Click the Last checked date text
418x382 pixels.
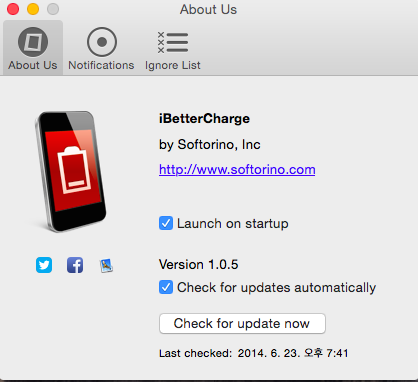click(254, 353)
